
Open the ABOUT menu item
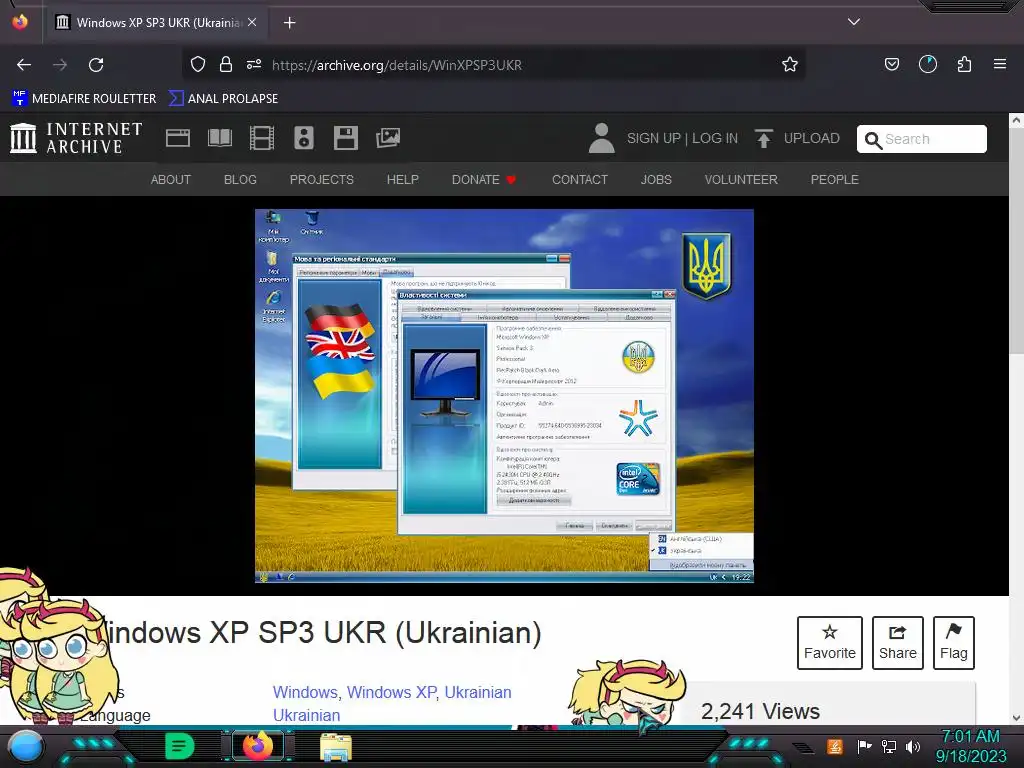pos(171,180)
